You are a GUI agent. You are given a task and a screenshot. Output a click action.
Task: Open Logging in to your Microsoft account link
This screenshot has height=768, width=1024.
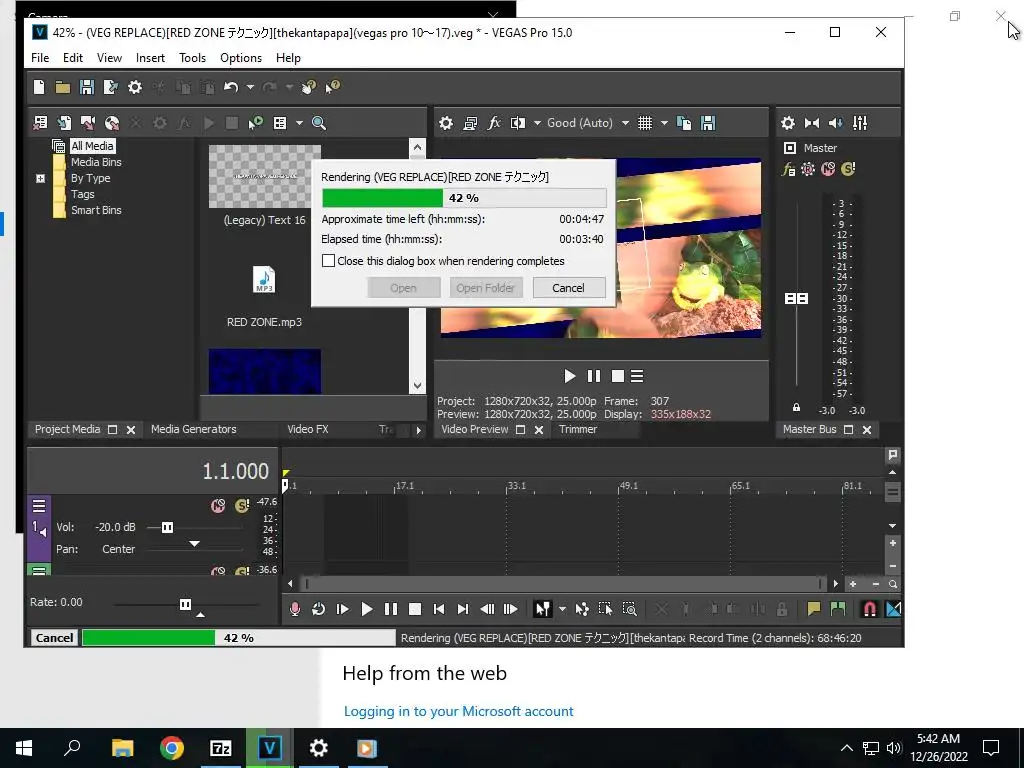458,711
